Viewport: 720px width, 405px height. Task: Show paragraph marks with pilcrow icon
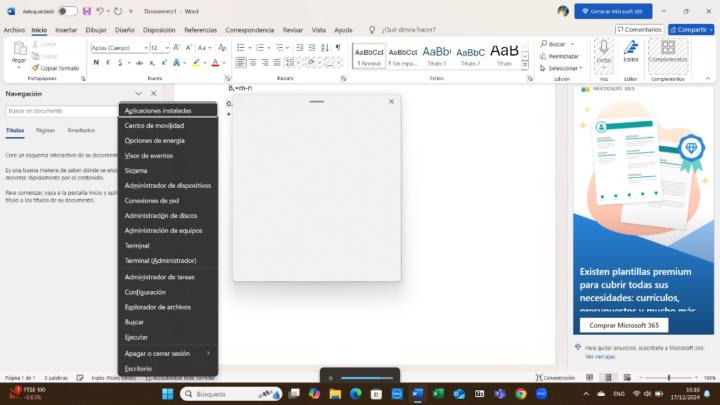point(337,47)
